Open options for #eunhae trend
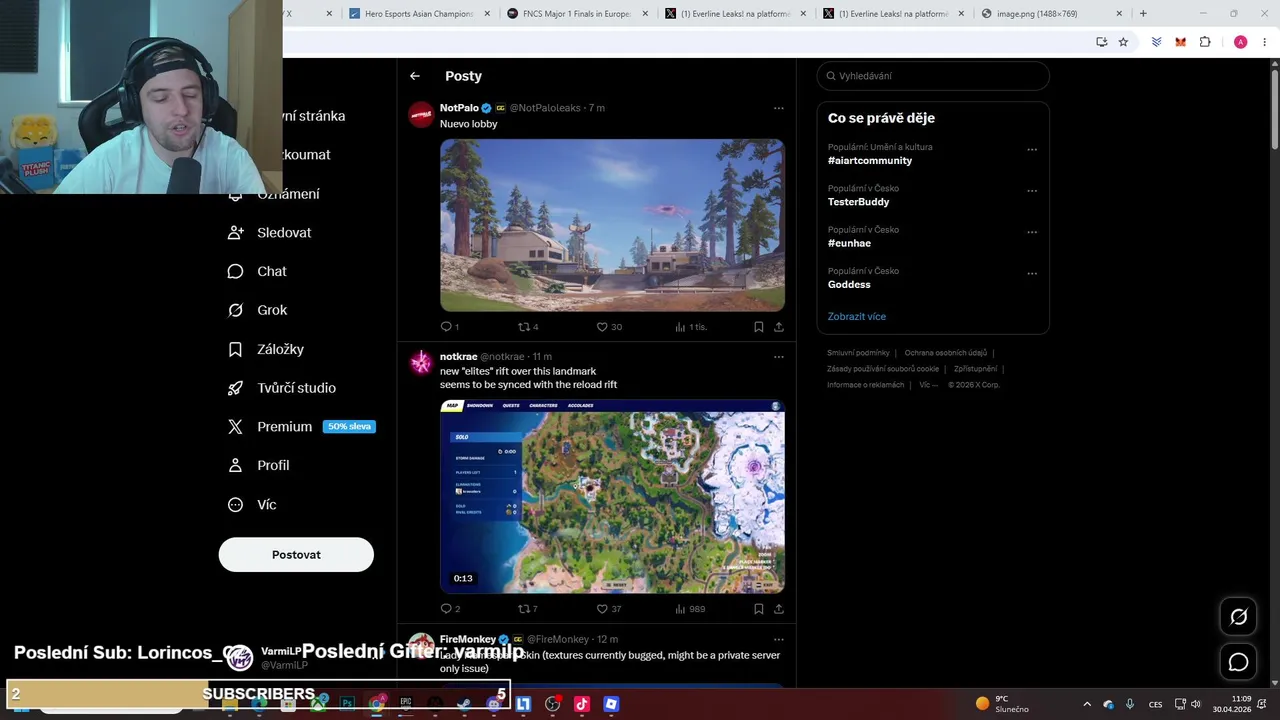Image resolution: width=1280 pixels, height=720 pixels. click(x=1032, y=232)
